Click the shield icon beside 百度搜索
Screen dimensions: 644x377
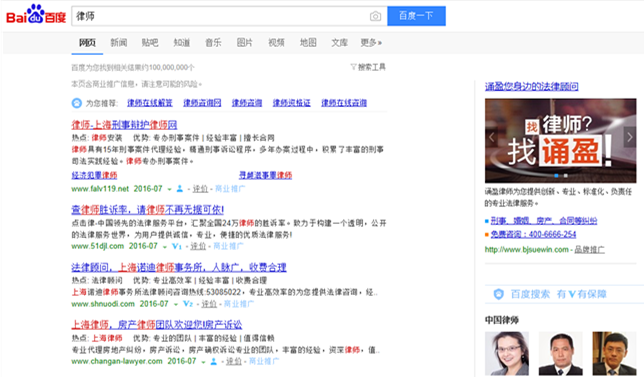click(499, 294)
